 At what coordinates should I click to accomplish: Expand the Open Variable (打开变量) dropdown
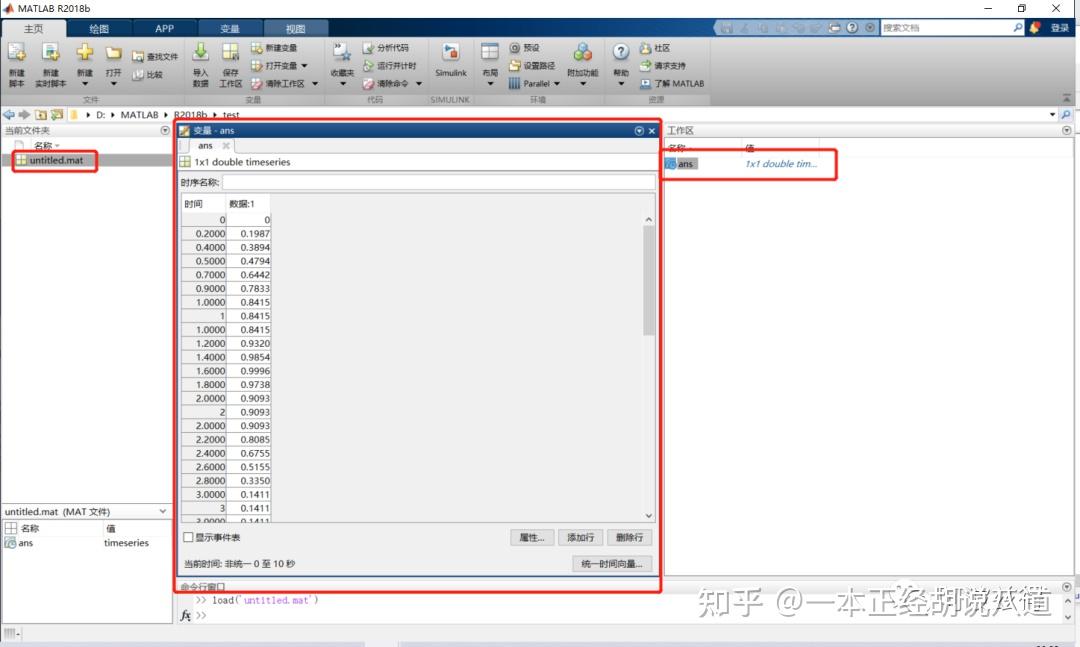coord(304,65)
